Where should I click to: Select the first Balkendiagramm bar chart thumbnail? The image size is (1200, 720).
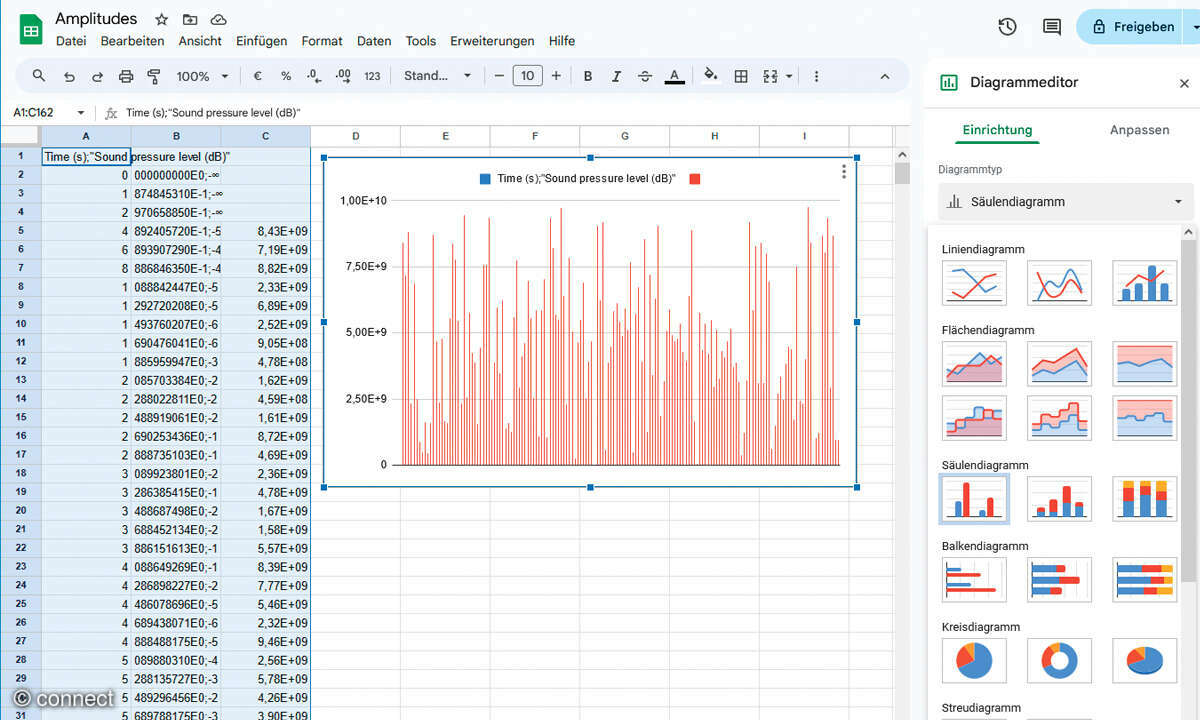point(975,580)
